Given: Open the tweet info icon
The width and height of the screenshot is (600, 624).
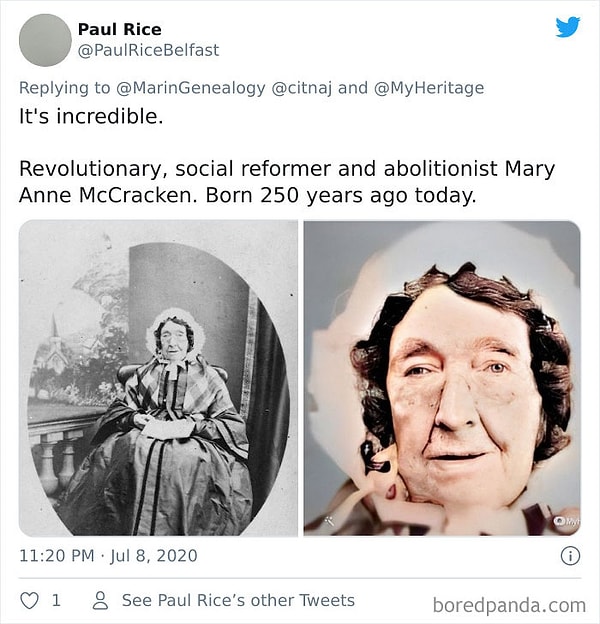Looking at the screenshot, I should (570, 556).
